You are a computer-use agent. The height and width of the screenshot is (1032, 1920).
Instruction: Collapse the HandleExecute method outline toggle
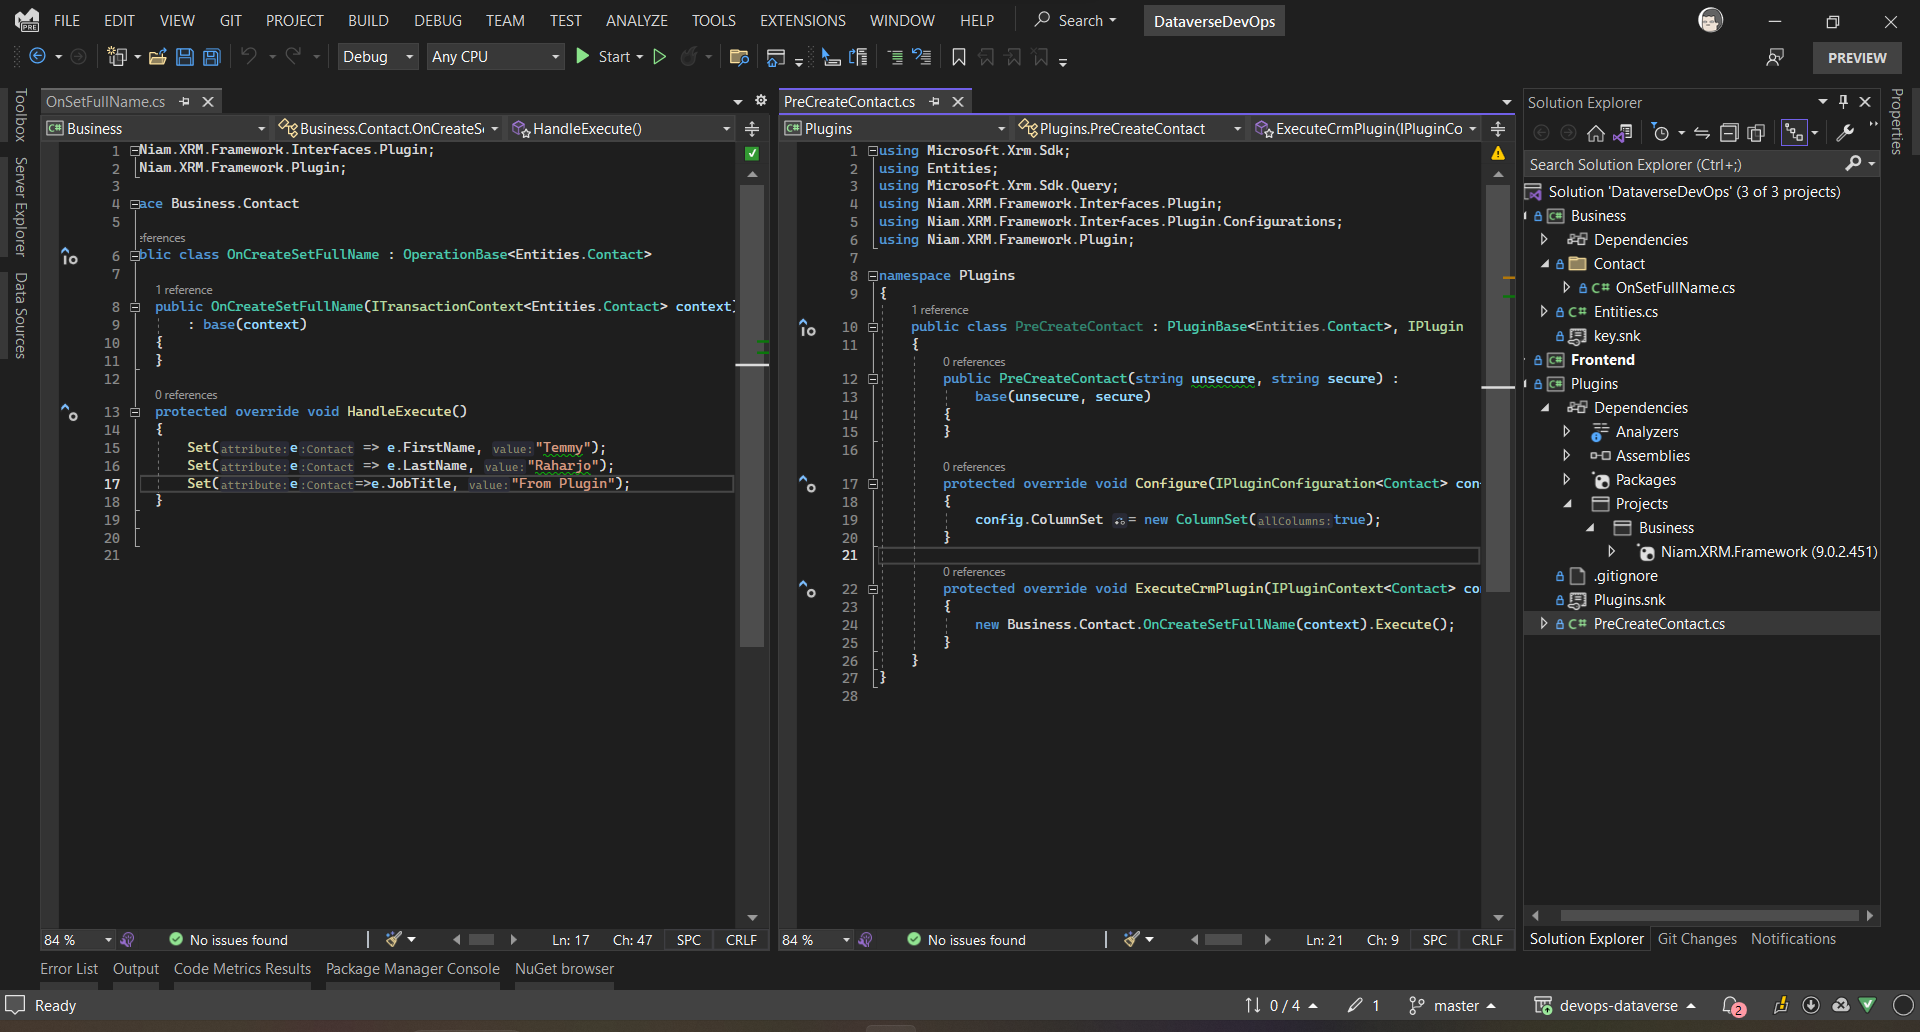click(135, 412)
